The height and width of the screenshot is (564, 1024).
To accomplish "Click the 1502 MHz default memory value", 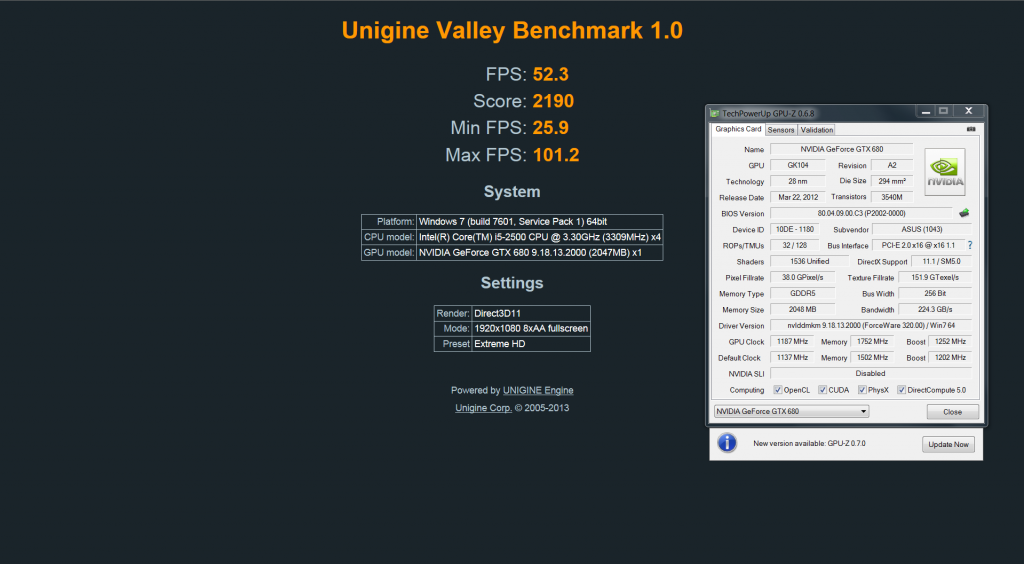I will (x=872, y=358).
